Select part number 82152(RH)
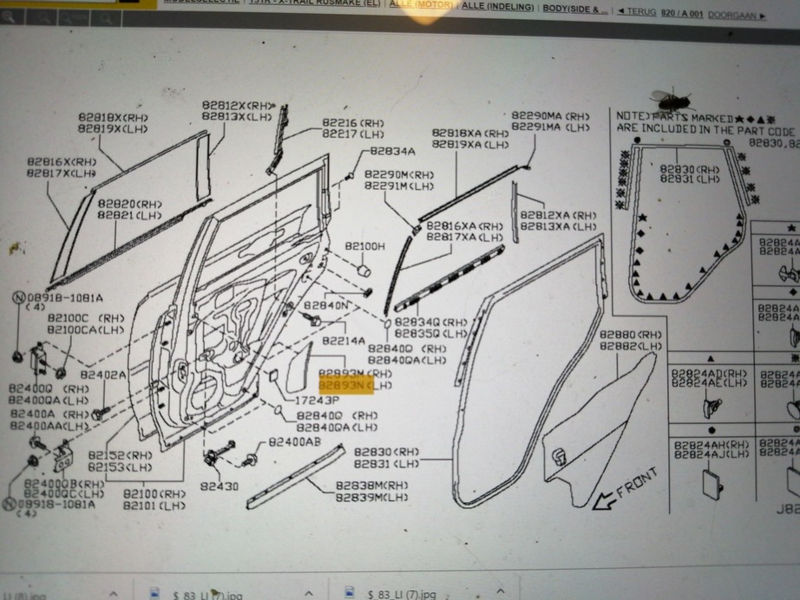The height and width of the screenshot is (600, 800). coord(120,455)
